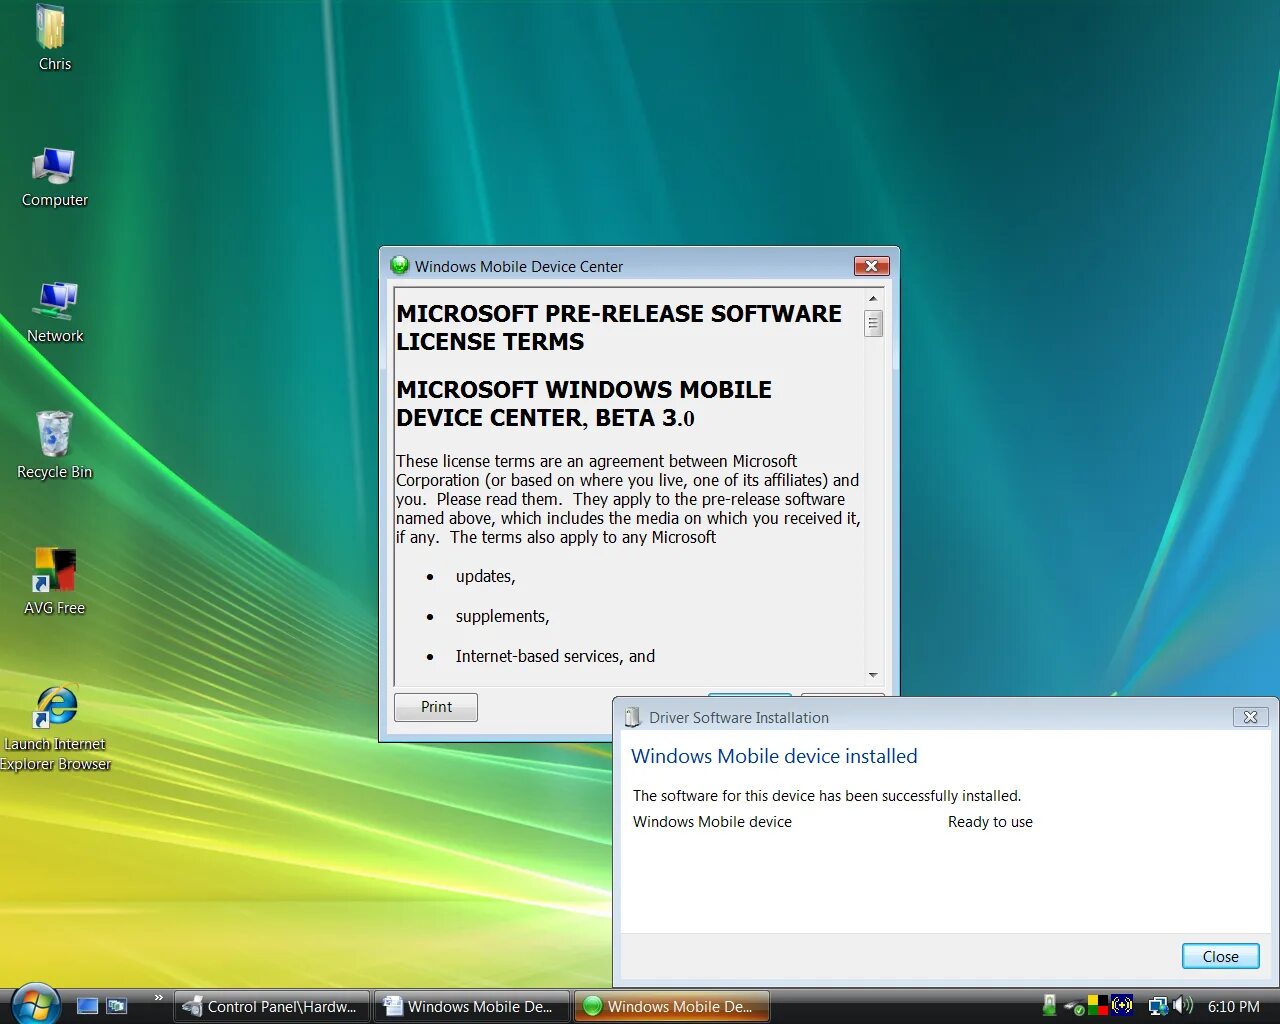The height and width of the screenshot is (1024, 1280).
Task: Open Launch Internet Explorer Browser shortcut
Action: 55,728
